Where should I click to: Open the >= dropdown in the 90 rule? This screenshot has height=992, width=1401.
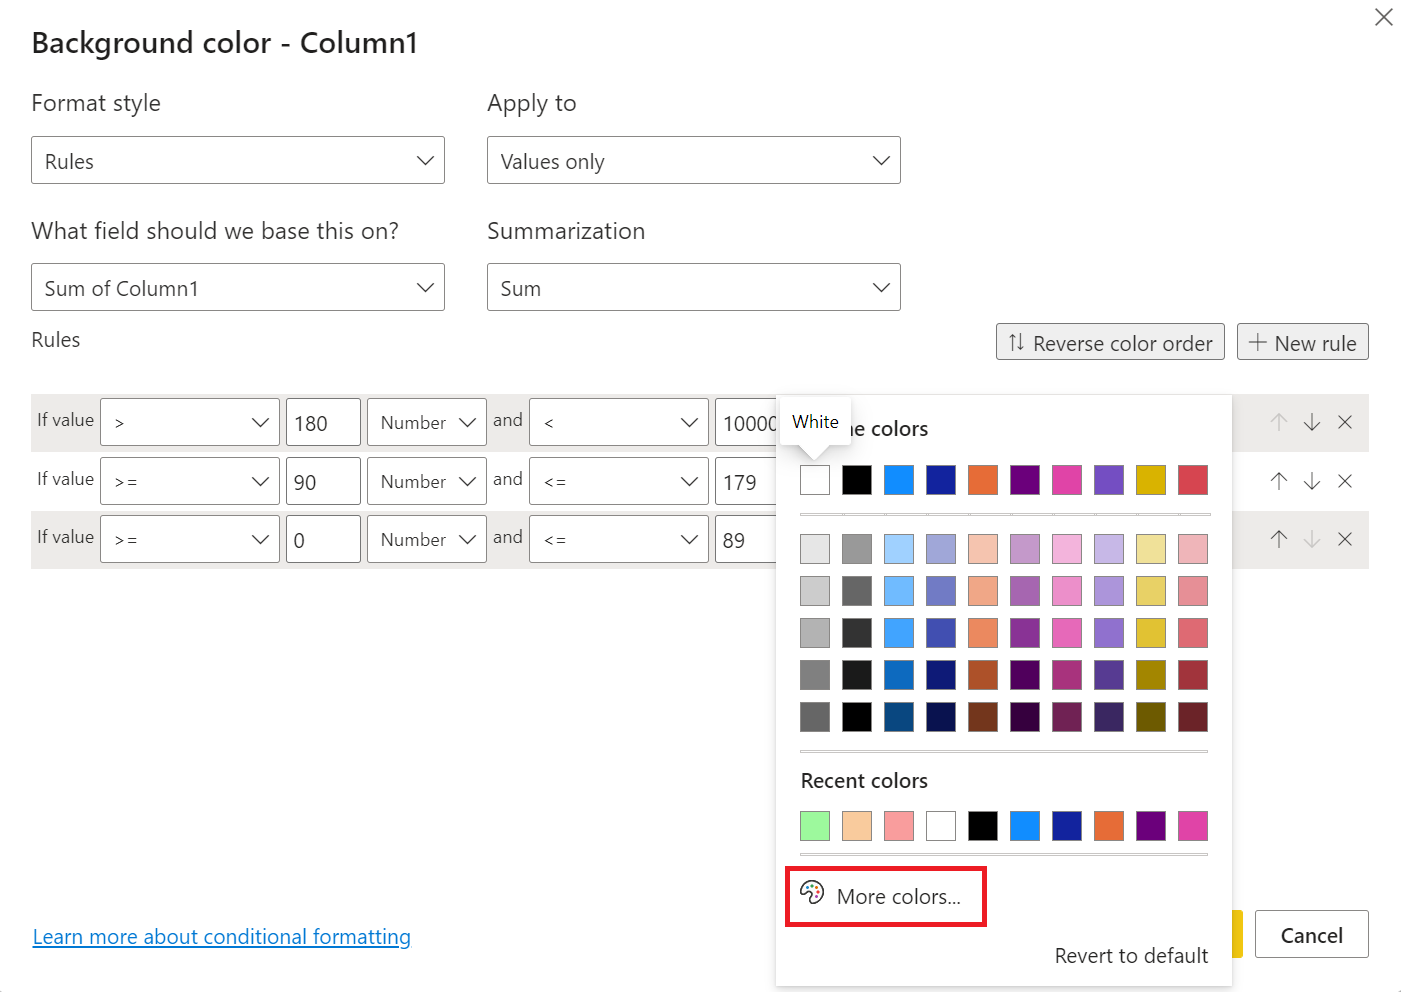(x=190, y=481)
